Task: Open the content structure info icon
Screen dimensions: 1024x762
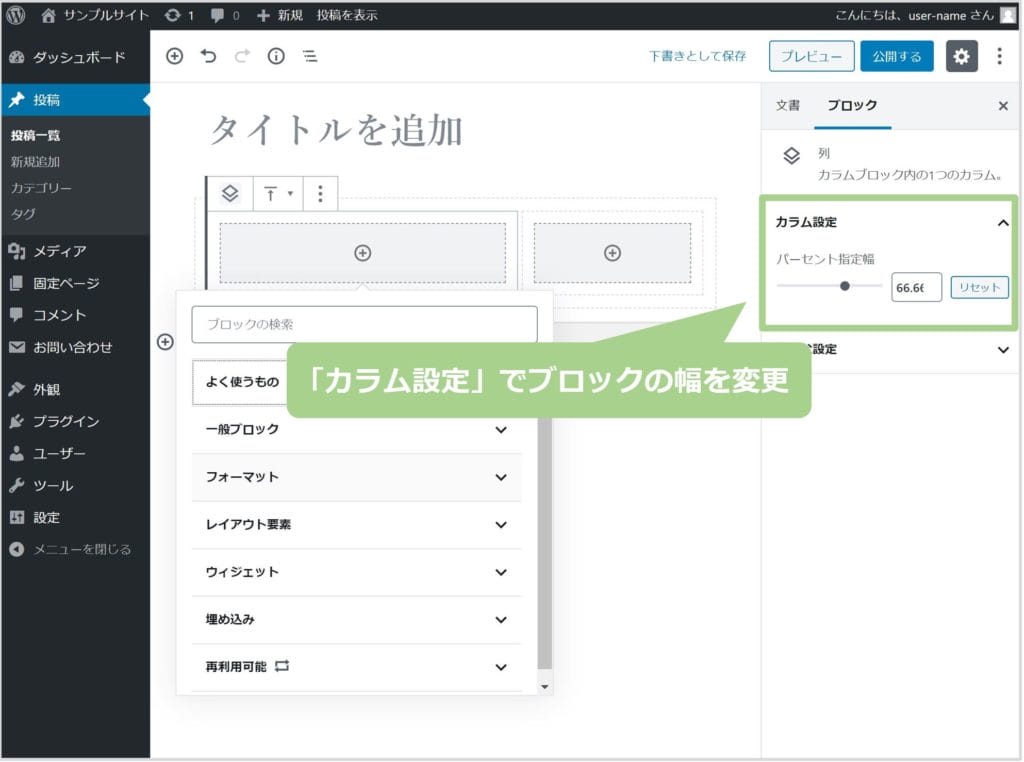Action: (276, 57)
